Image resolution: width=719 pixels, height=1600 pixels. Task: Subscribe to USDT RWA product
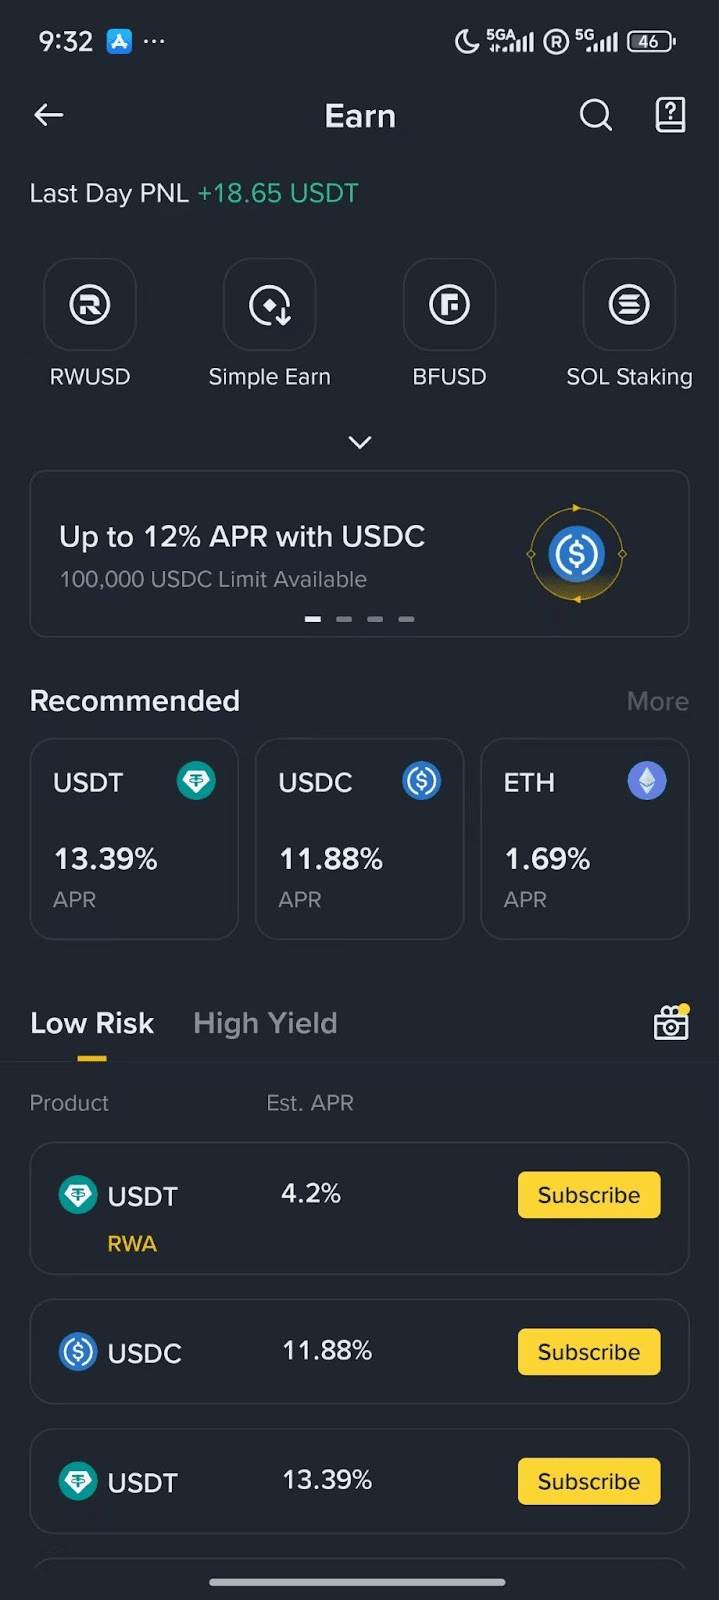coord(589,1195)
